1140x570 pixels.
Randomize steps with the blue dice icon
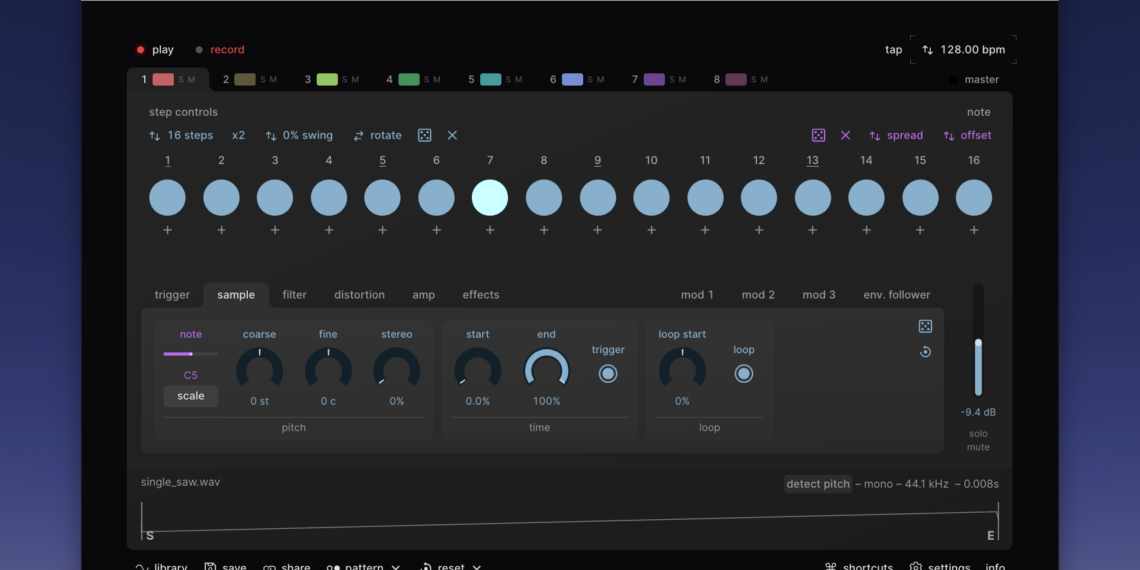pos(424,135)
